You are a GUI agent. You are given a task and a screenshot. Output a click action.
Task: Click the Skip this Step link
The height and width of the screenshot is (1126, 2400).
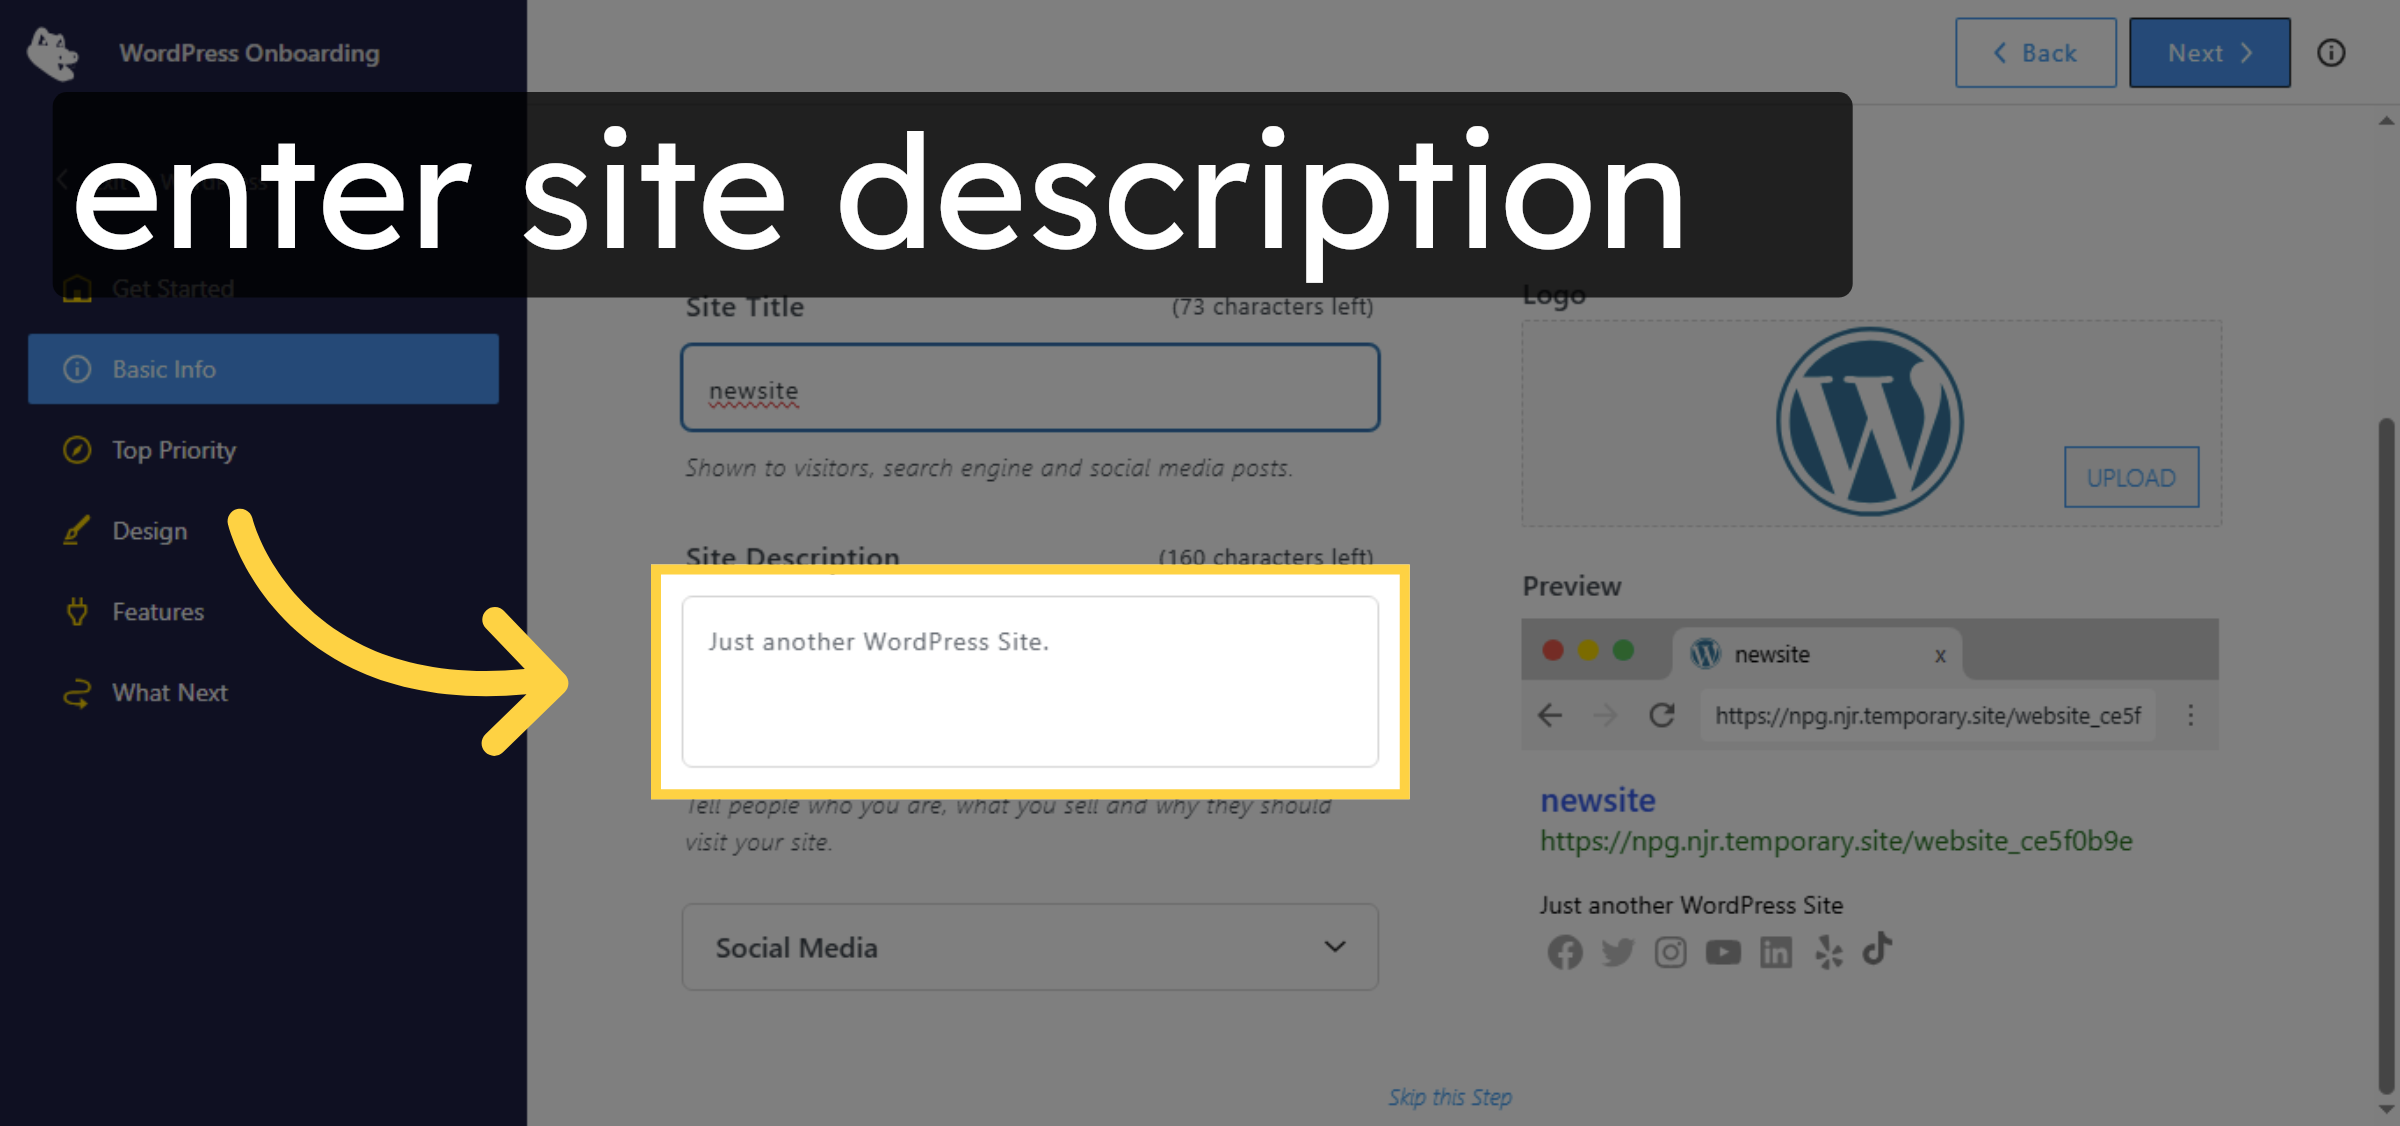coord(1450,1096)
